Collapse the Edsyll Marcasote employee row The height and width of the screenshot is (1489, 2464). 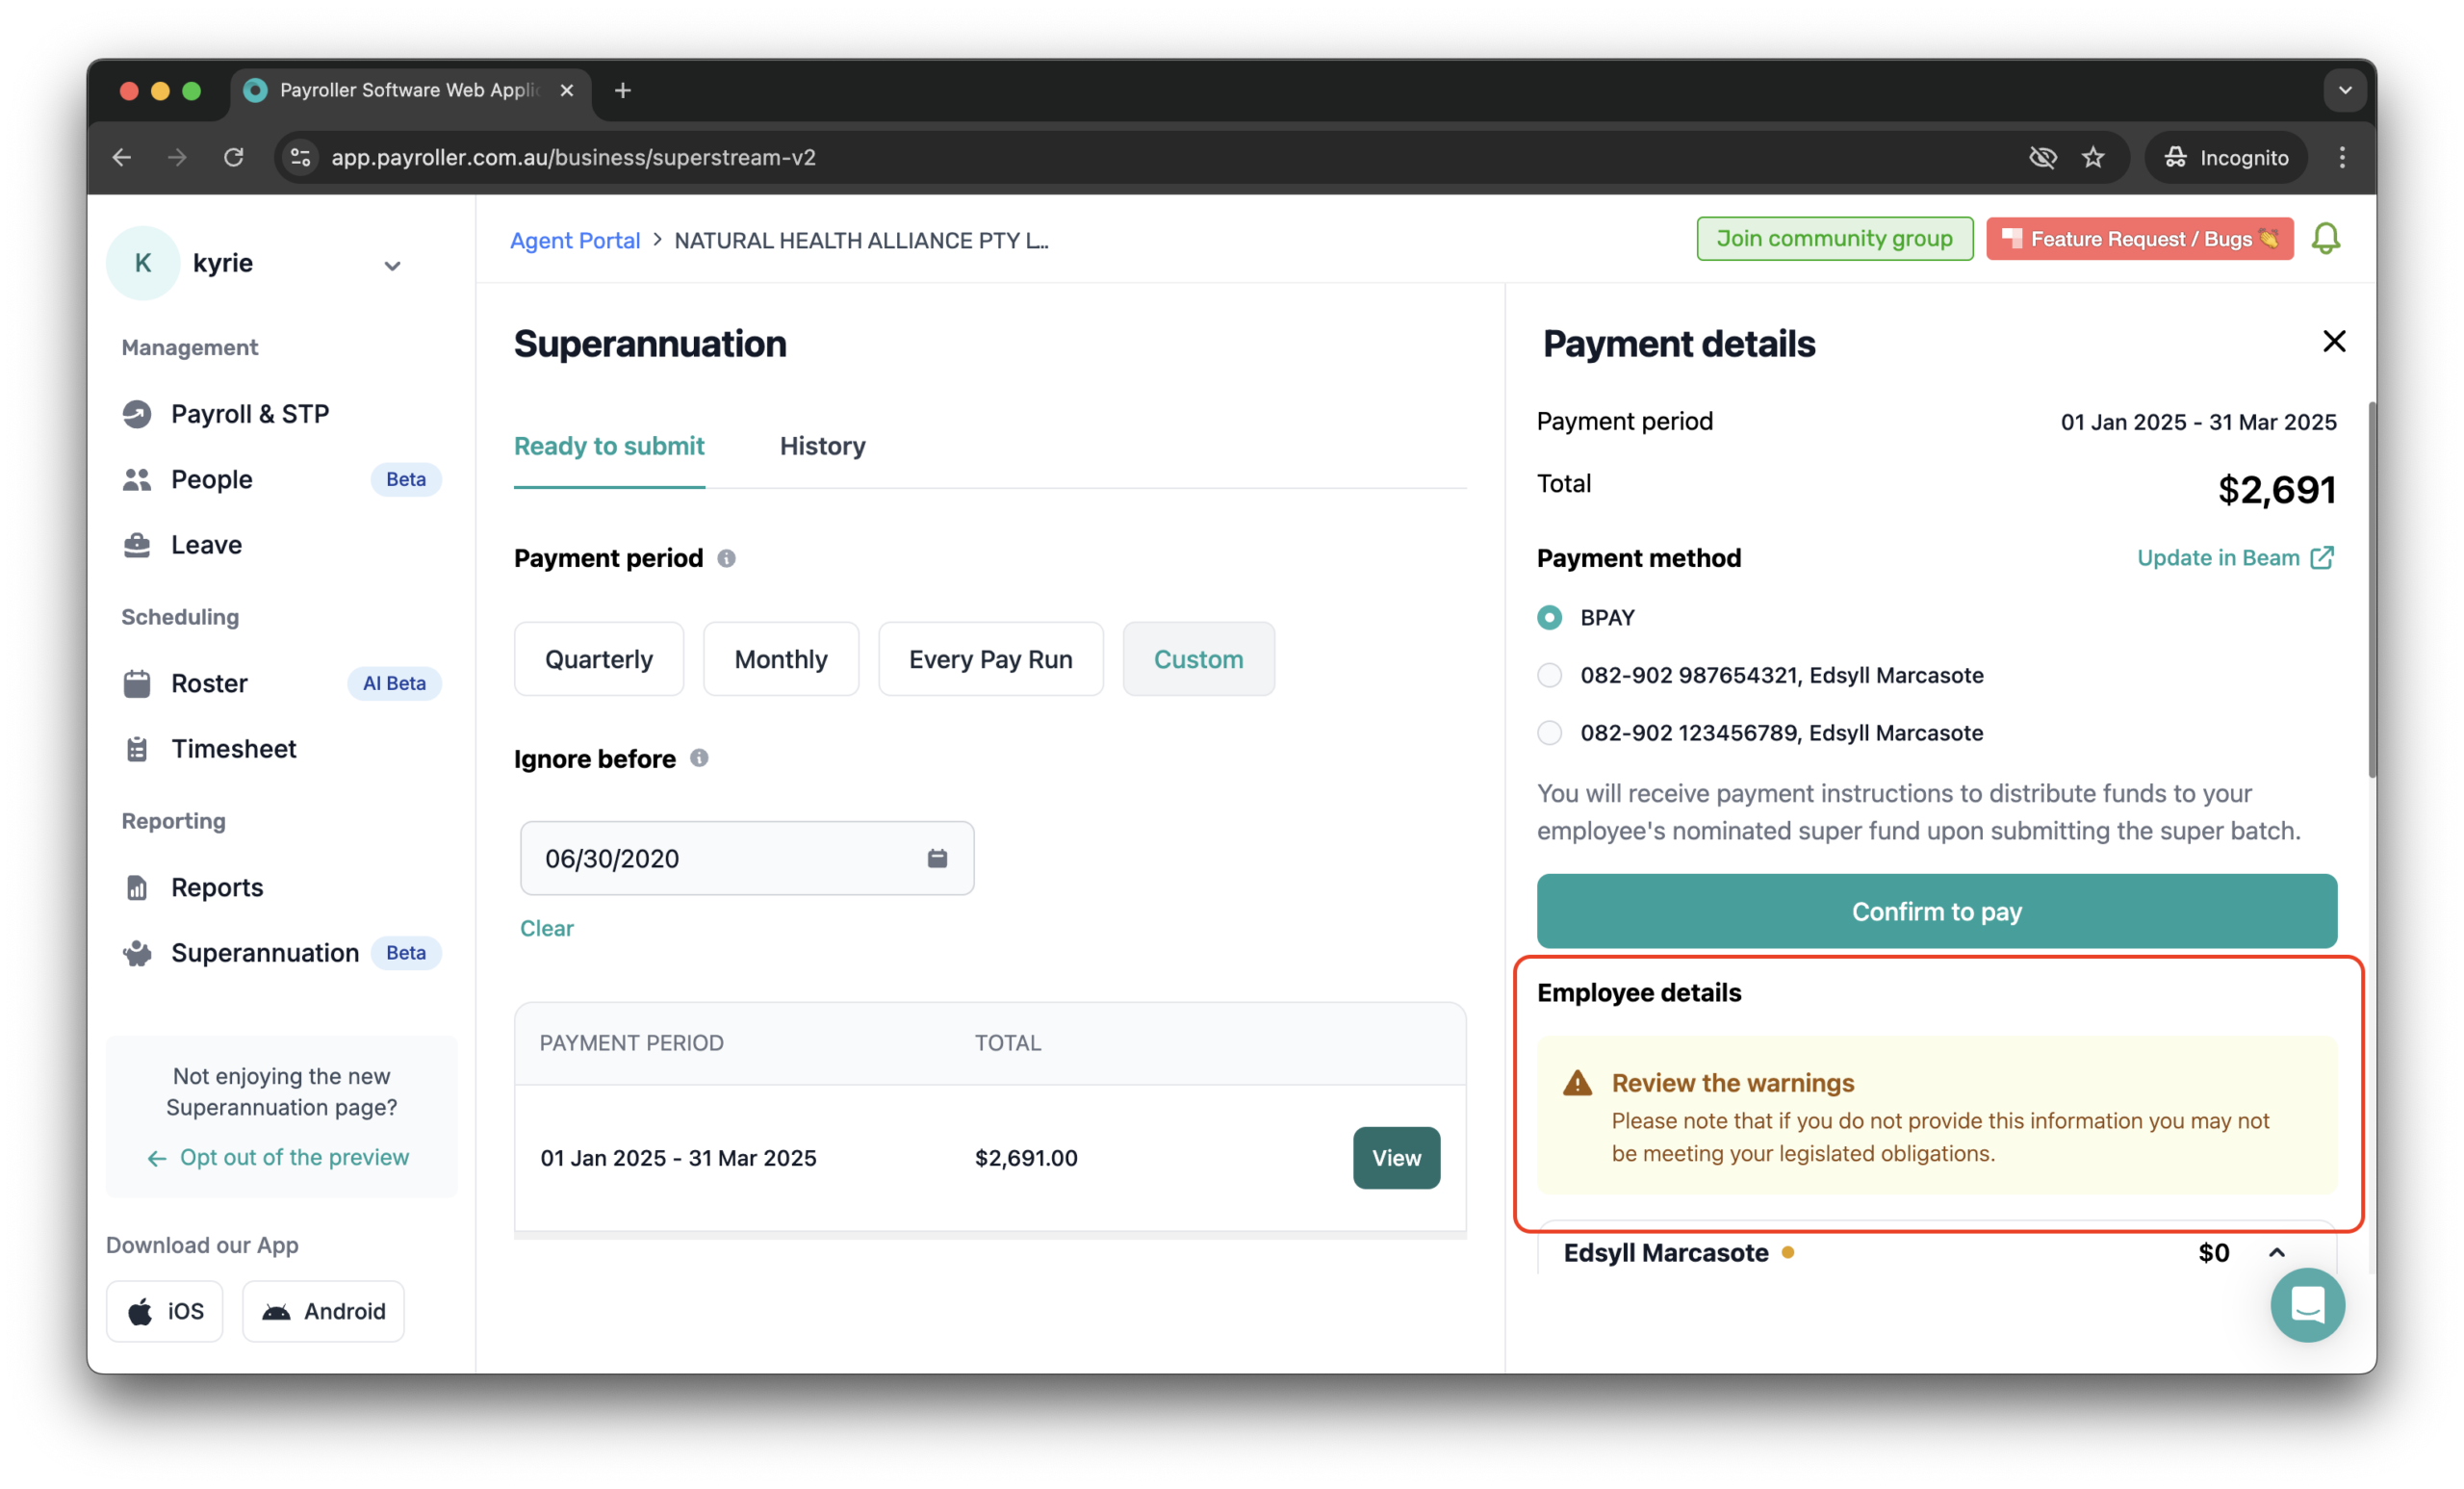click(x=2277, y=1252)
